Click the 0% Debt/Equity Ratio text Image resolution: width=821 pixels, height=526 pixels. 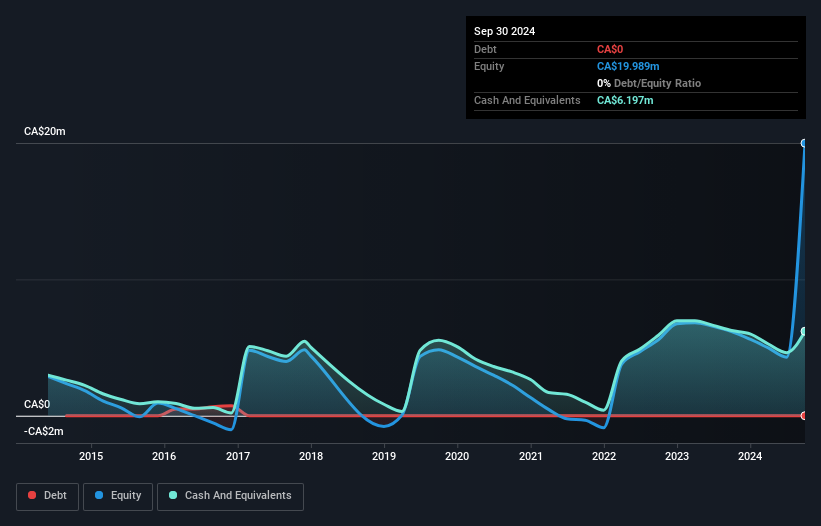coord(649,84)
